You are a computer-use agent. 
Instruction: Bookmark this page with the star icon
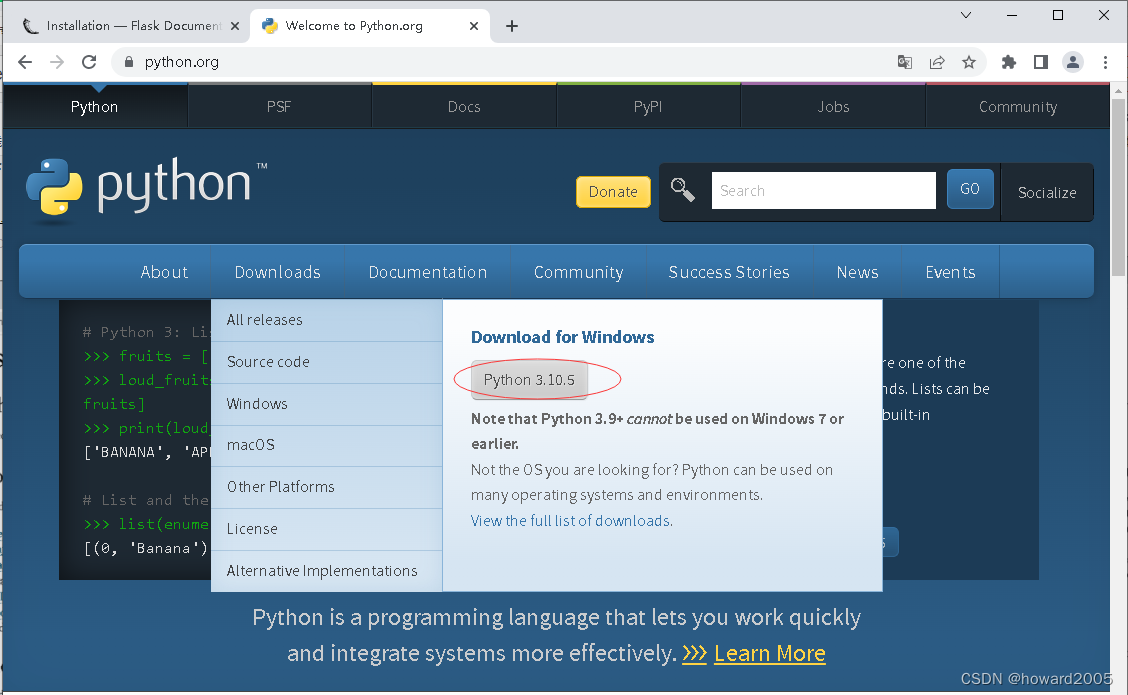point(969,62)
